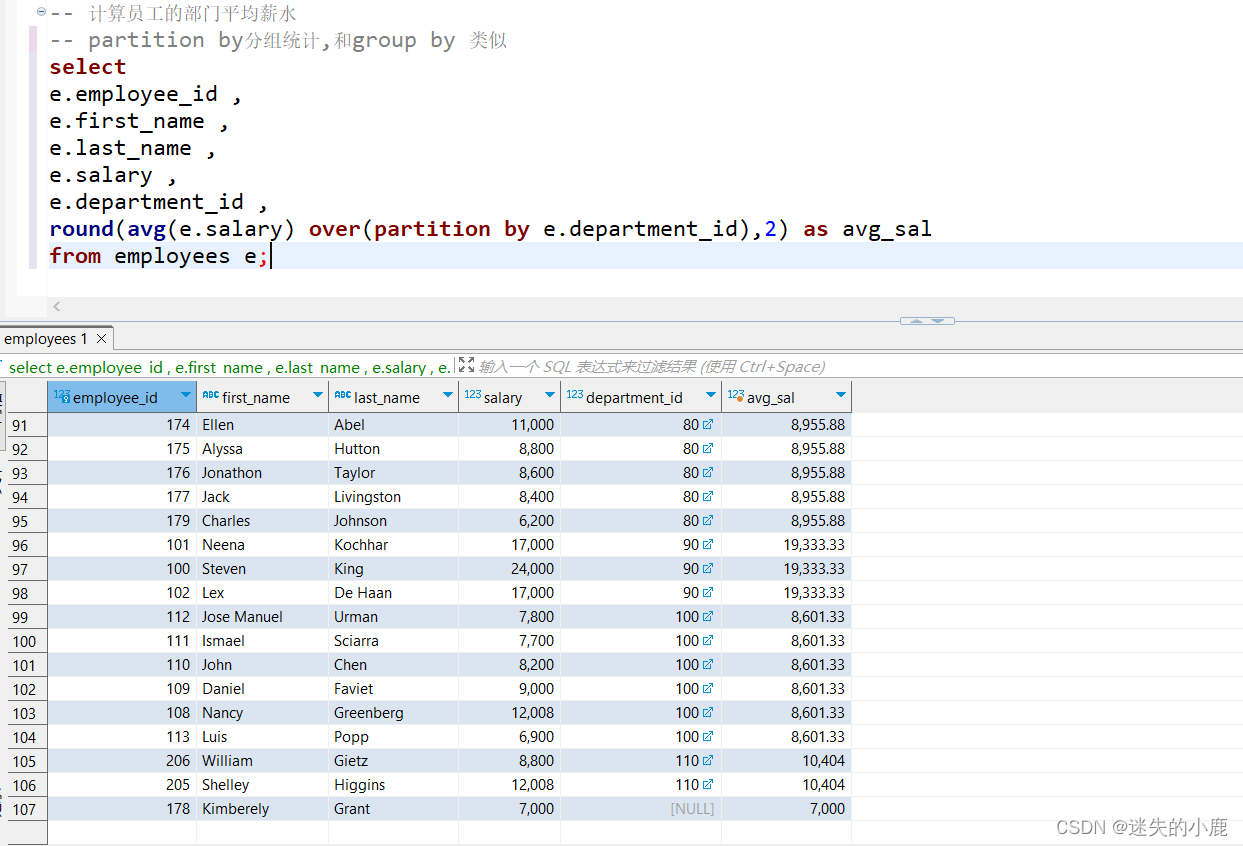Select row number 107 header

tap(27, 808)
